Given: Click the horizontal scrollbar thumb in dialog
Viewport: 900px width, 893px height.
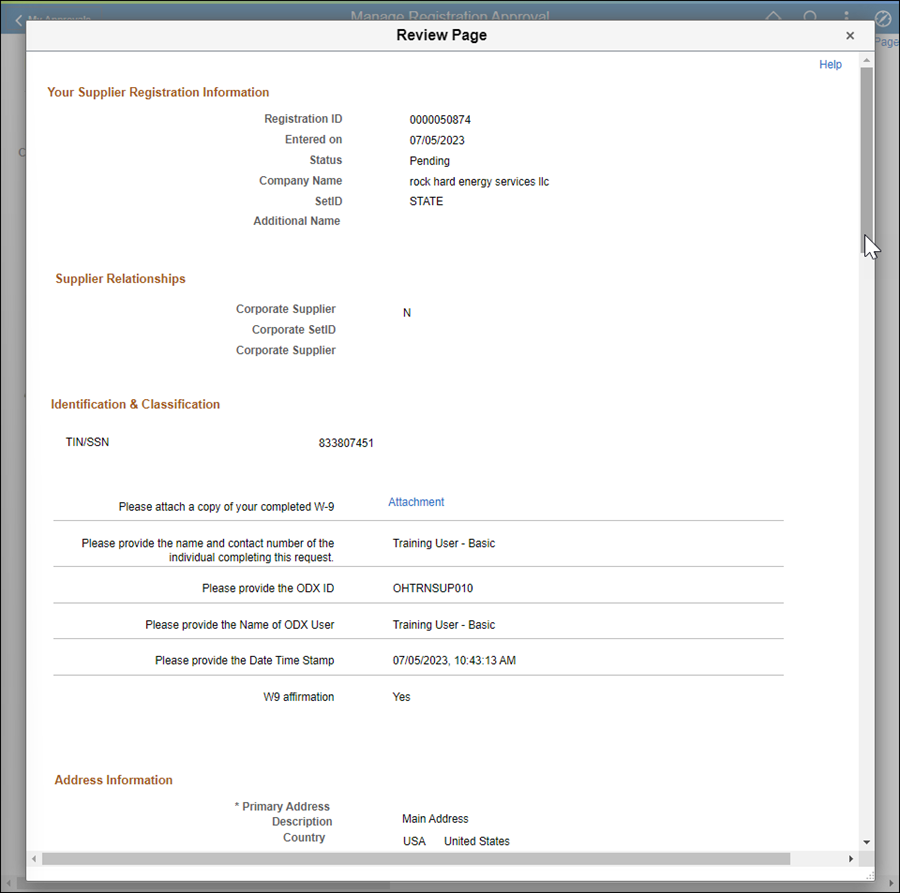Looking at the screenshot, I should (x=416, y=859).
